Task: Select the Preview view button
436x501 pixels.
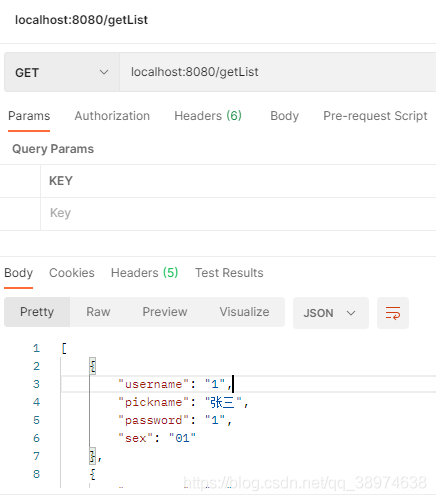Action: tap(165, 312)
